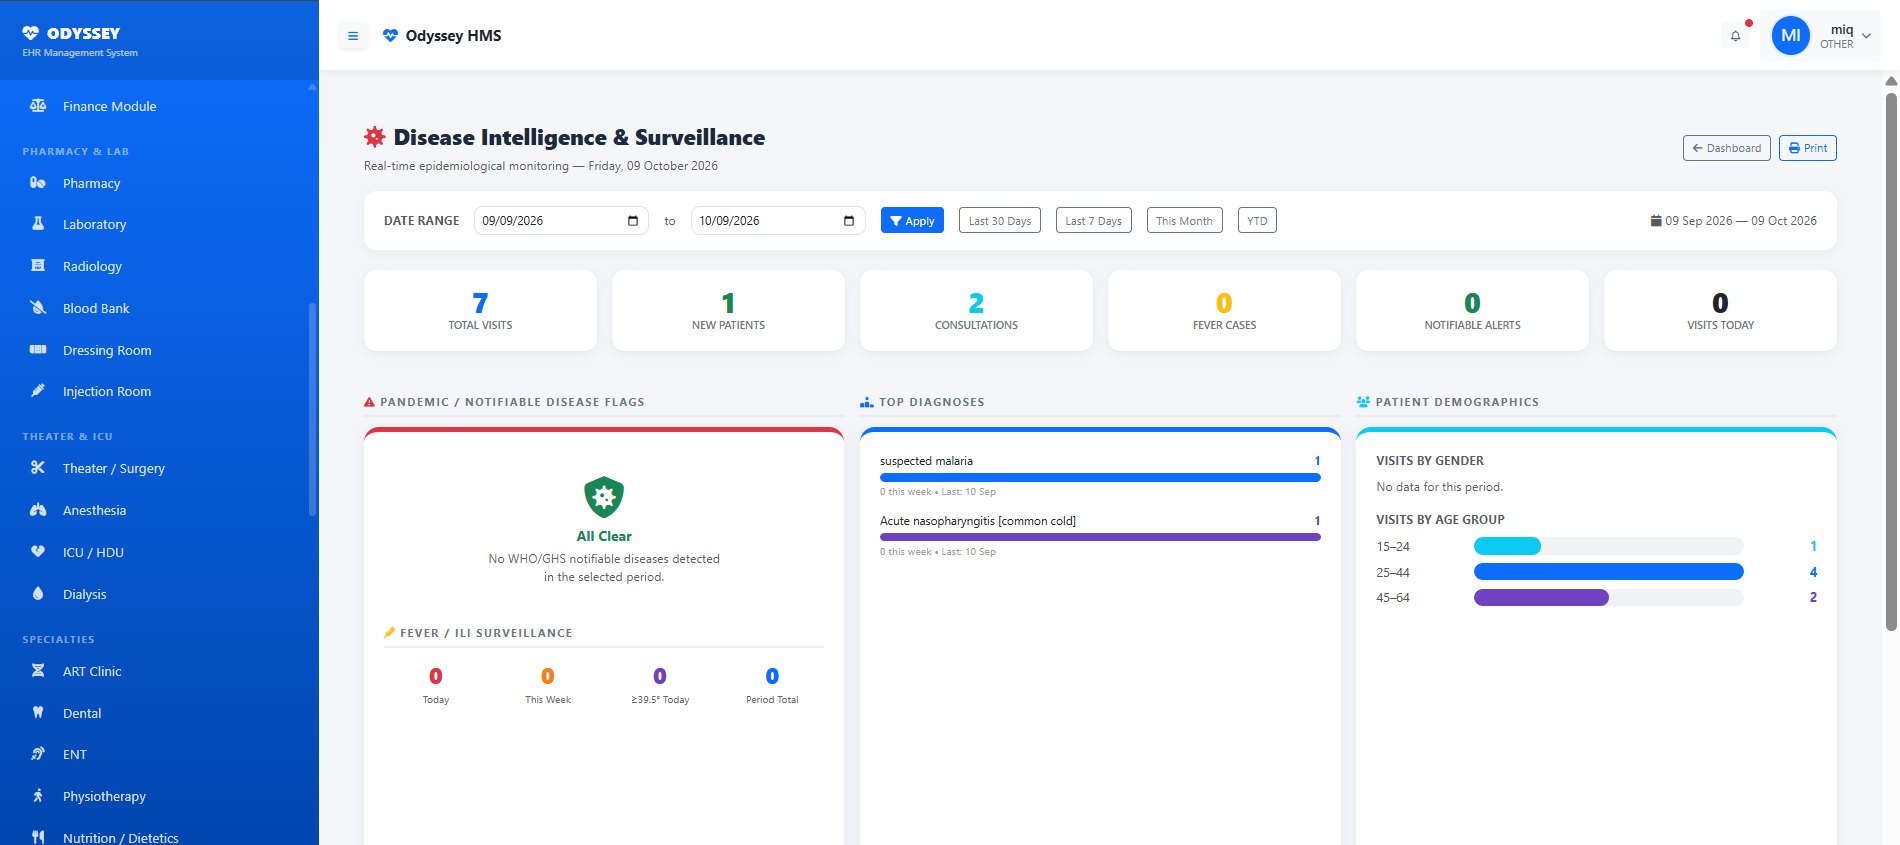
Task: Select the YTD preset button
Action: point(1257,220)
